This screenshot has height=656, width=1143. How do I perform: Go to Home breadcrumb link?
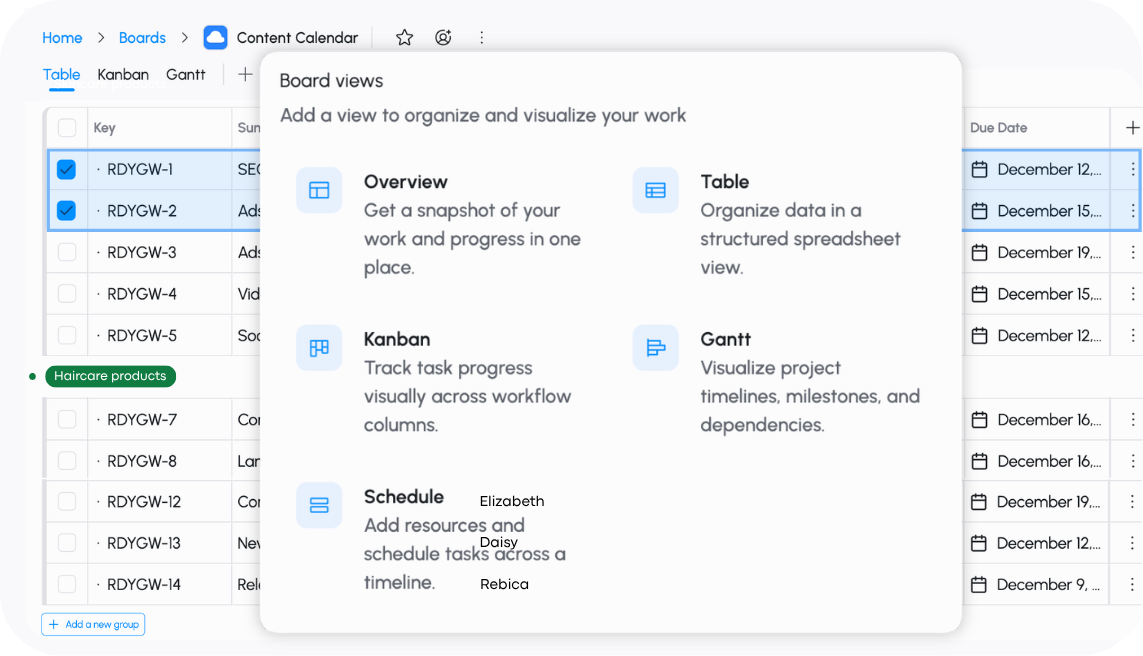pyautogui.click(x=62, y=38)
